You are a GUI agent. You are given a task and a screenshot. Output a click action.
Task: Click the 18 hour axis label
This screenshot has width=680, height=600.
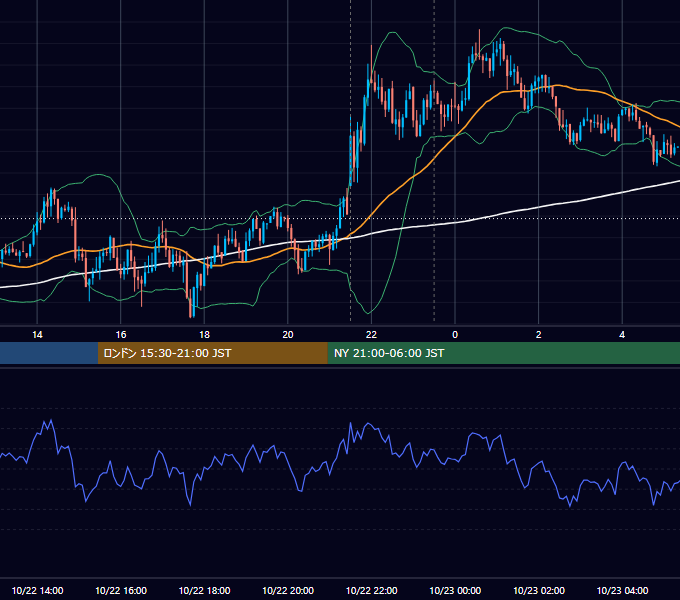(204, 335)
